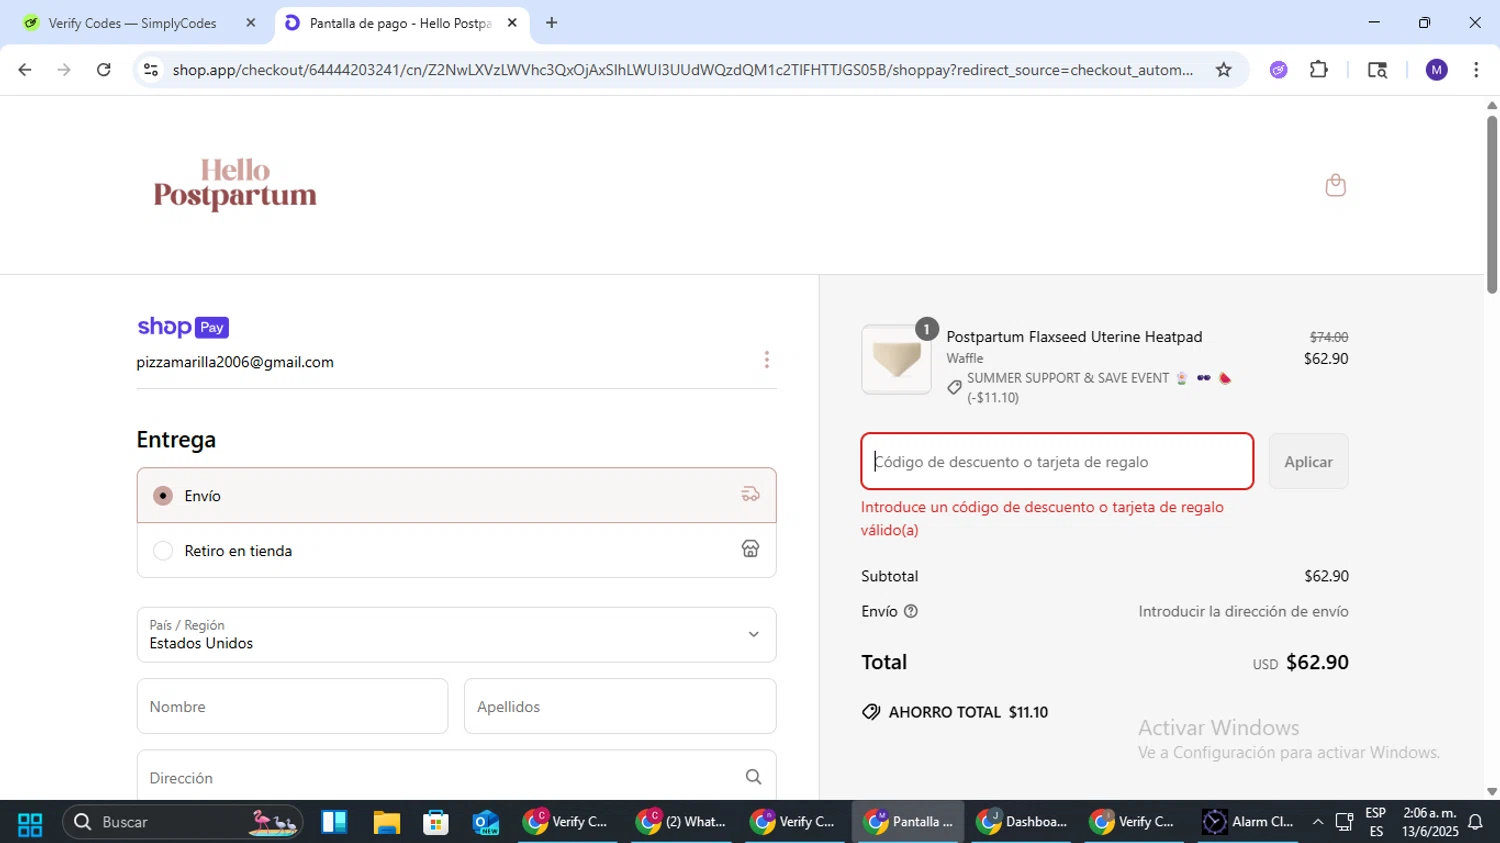Image resolution: width=1500 pixels, height=843 pixels.
Task: Open Chrome's three-dot menu
Action: [x=1476, y=69]
